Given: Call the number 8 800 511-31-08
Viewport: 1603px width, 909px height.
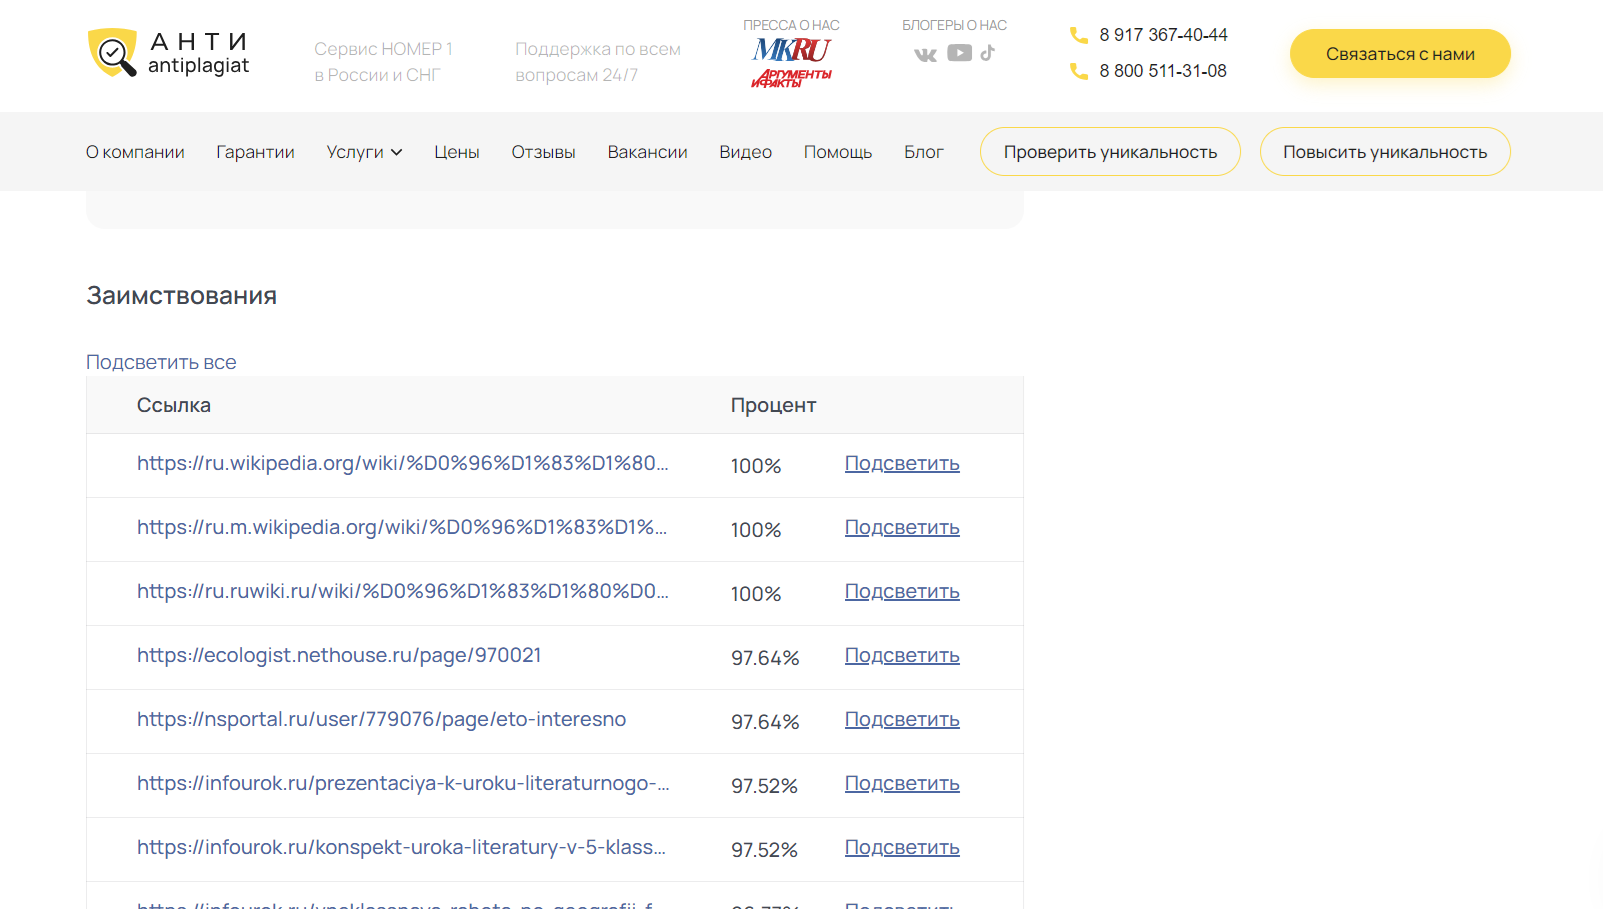Looking at the screenshot, I should coord(1163,71).
